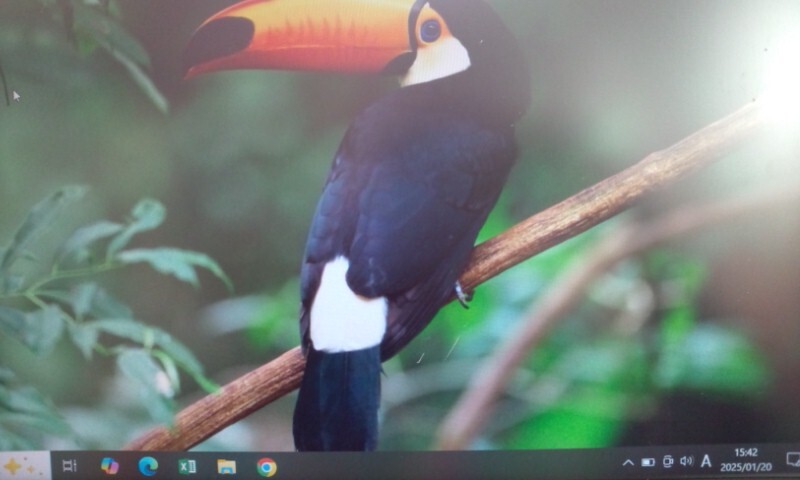Screen dimensions: 800x480
Task: Open the speaker volume control
Action: [686, 461]
